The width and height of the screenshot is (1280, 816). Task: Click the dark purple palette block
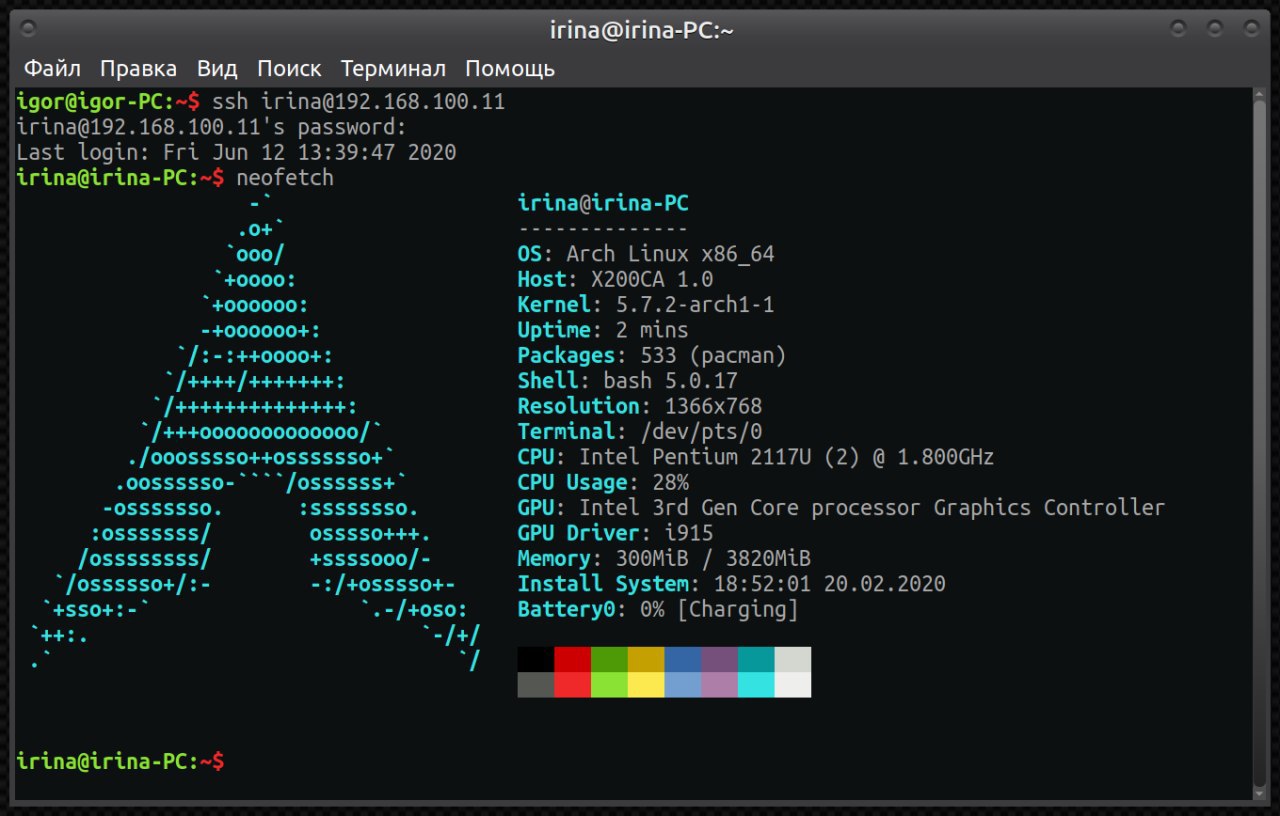[x=719, y=659]
